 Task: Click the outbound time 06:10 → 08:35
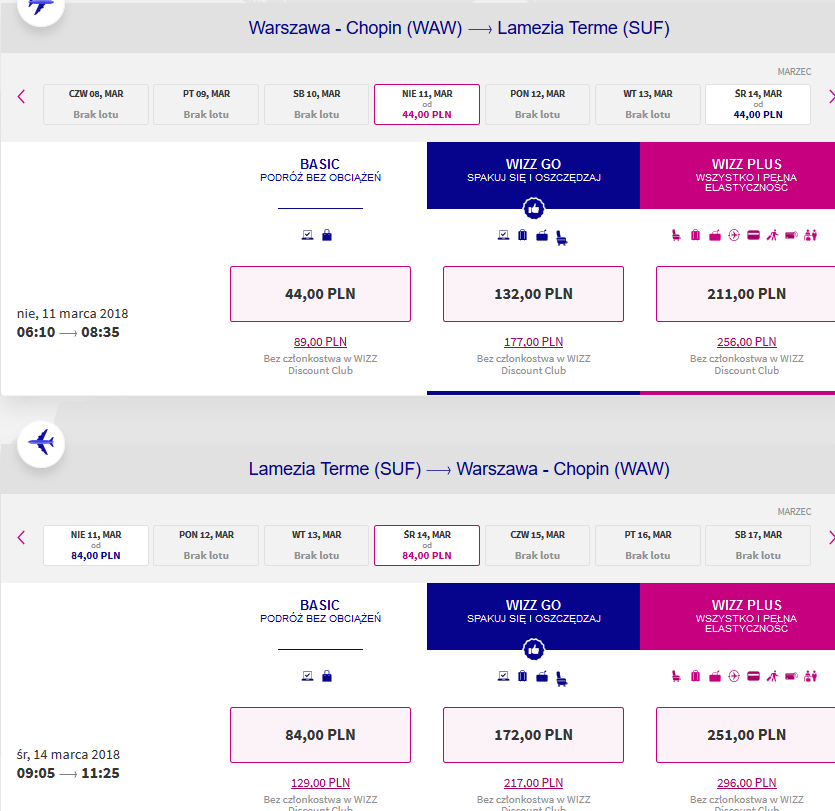click(68, 332)
